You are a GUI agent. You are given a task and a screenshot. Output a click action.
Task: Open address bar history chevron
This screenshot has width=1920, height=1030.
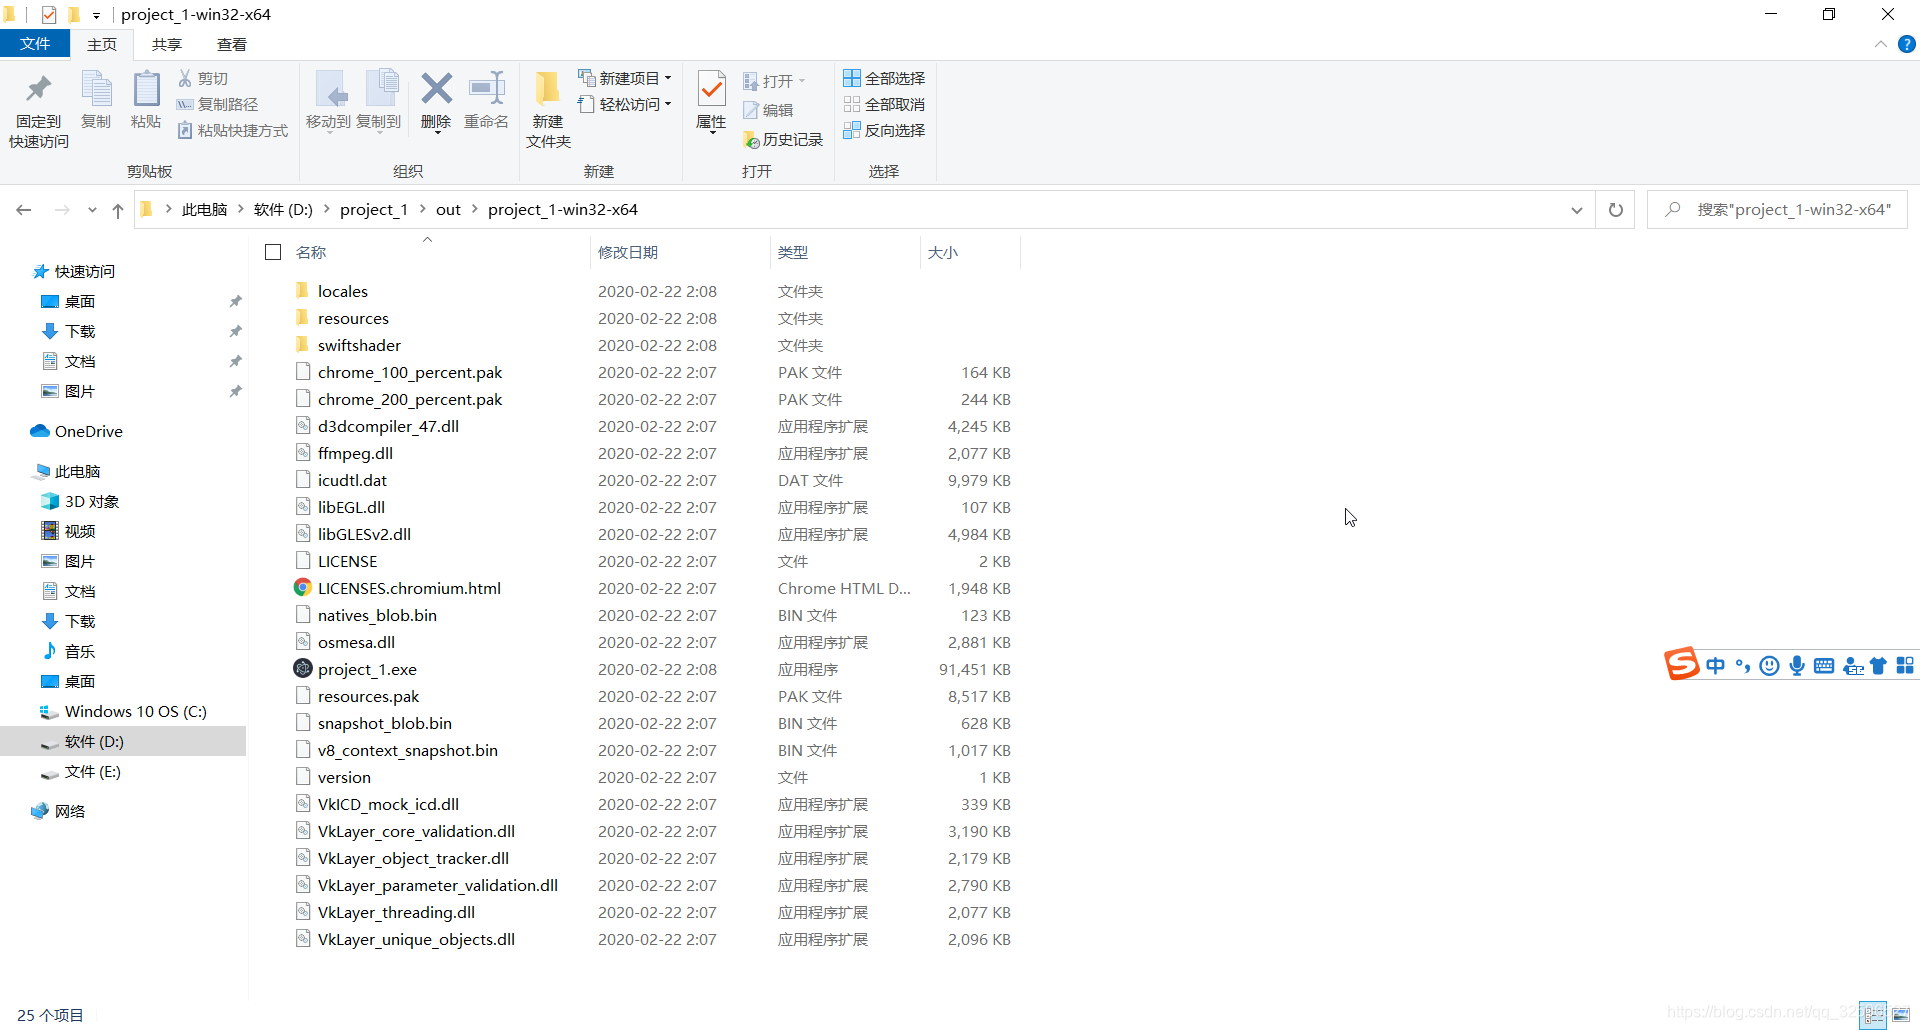[x=1577, y=209]
